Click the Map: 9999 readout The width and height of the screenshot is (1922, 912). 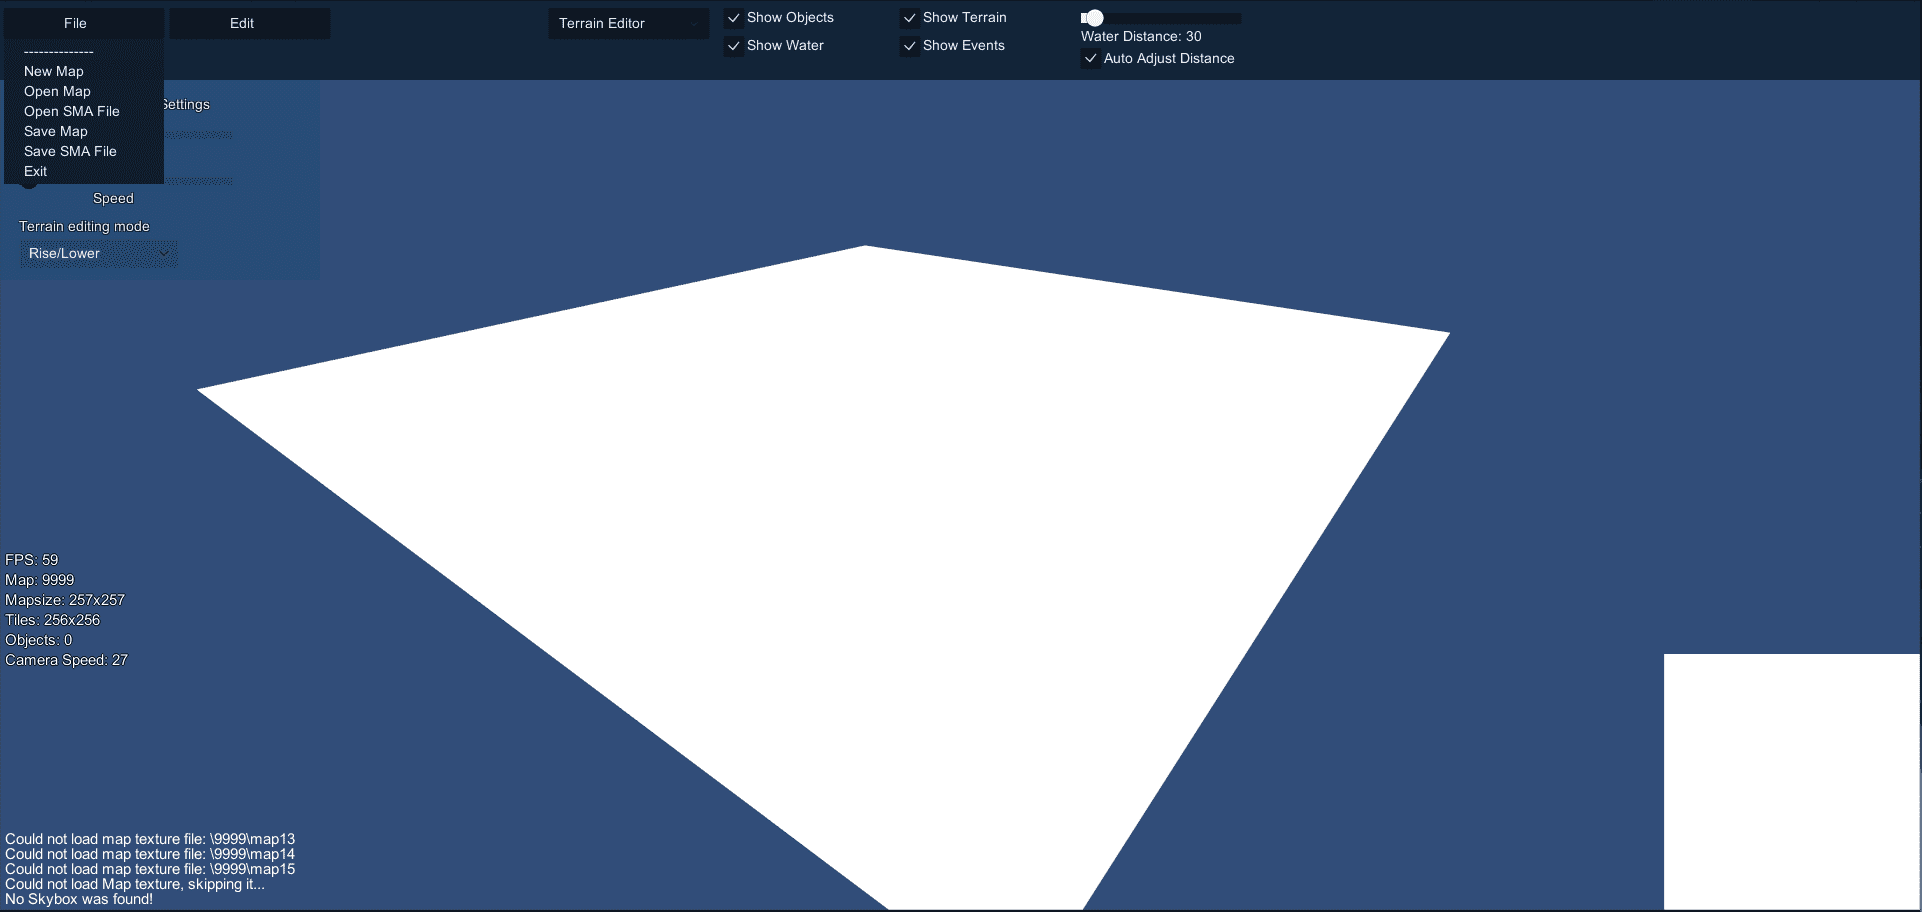(x=39, y=580)
